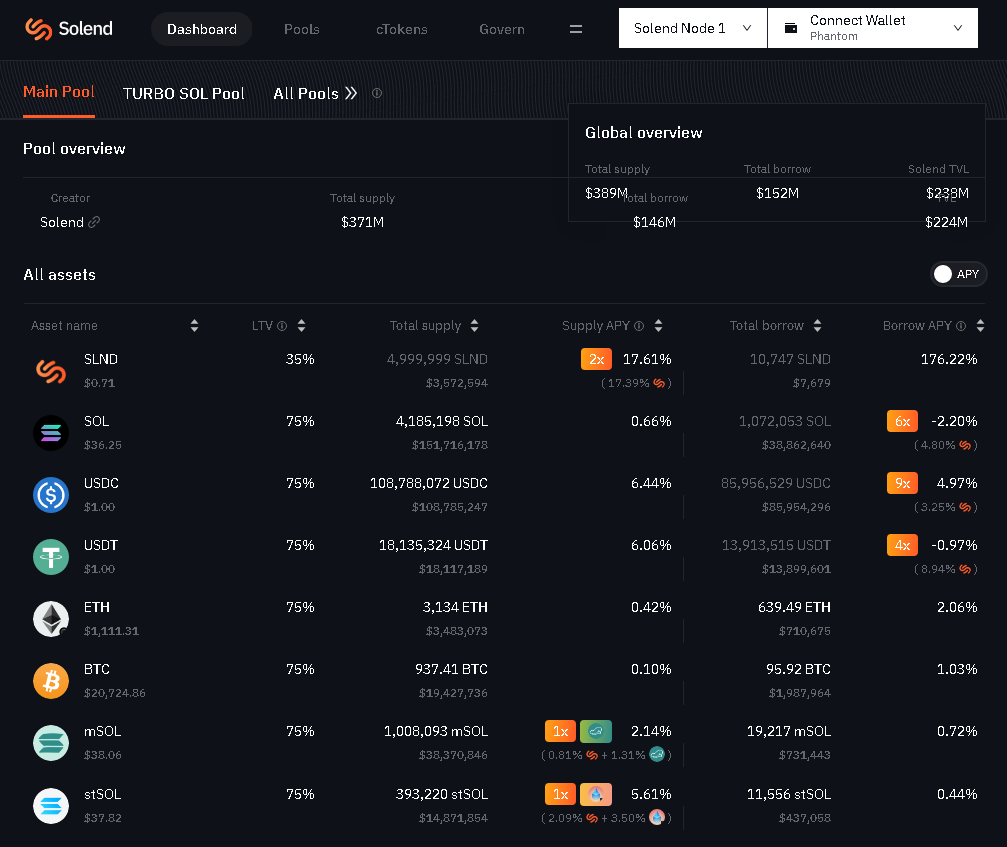This screenshot has height=847, width=1007.
Task: Open the ETH asset row name
Action: click(97, 607)
